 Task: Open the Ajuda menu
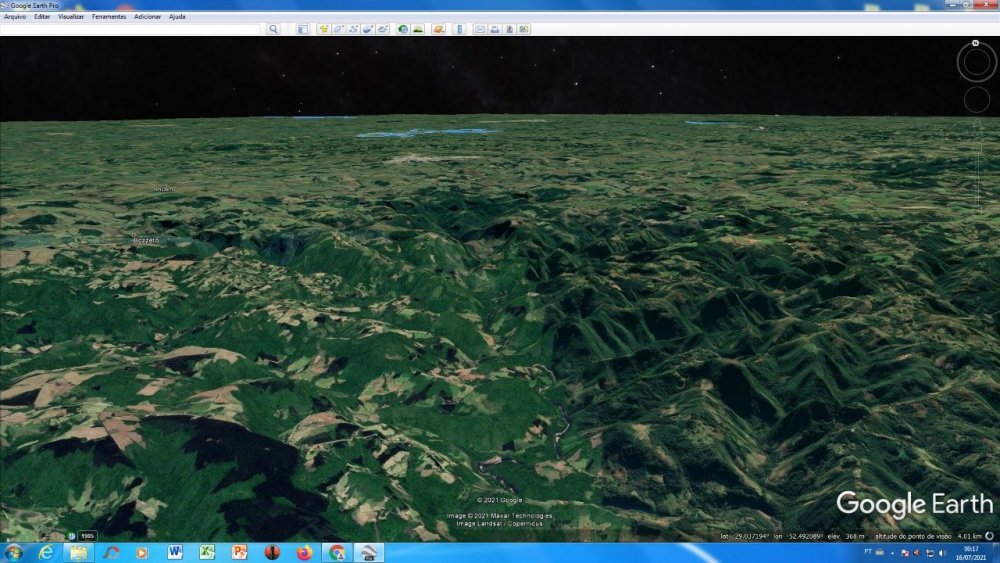[x=177, y=17]
